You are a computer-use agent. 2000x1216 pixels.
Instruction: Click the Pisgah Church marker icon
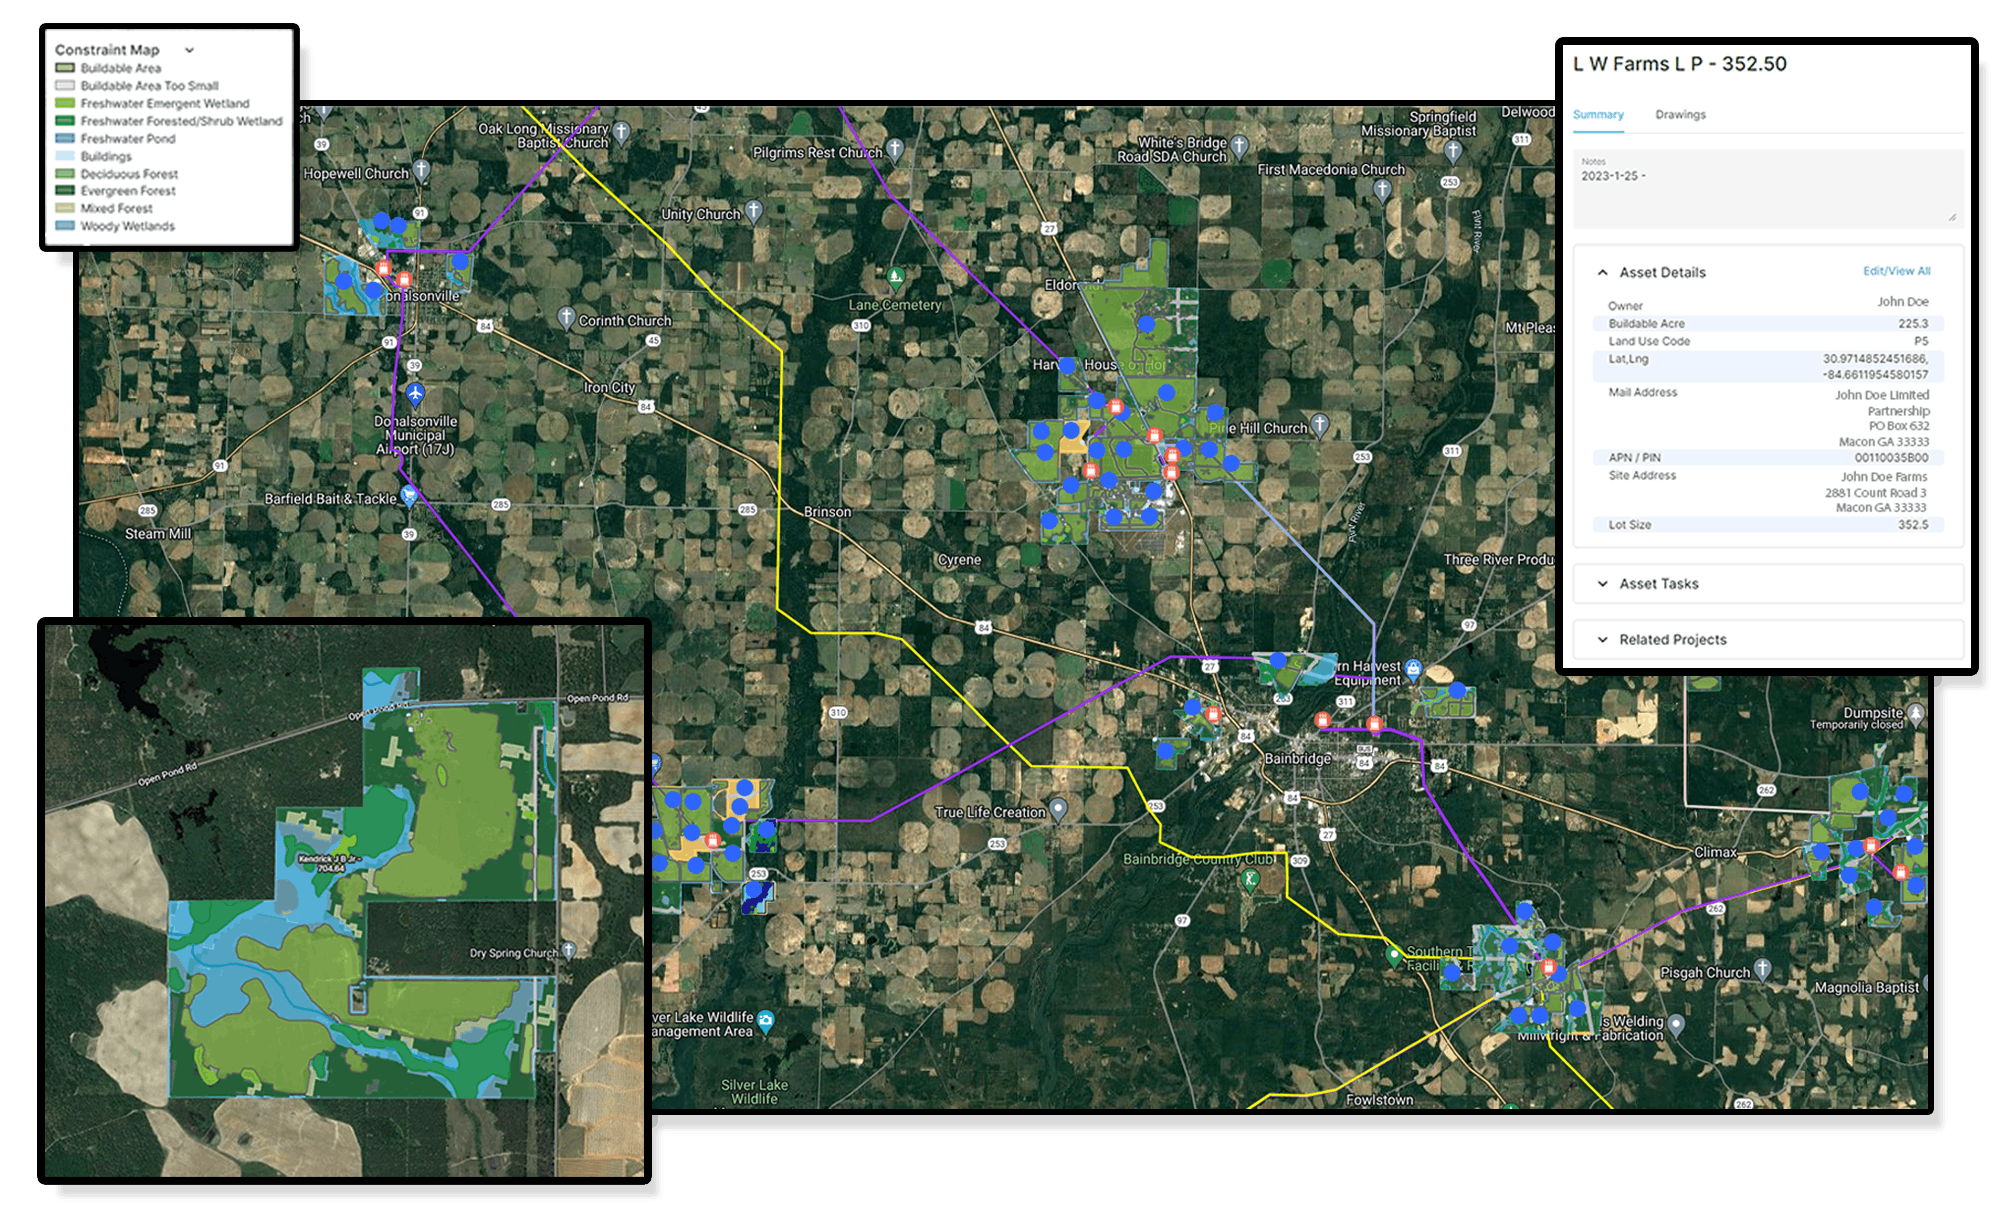coord(1763,968)
